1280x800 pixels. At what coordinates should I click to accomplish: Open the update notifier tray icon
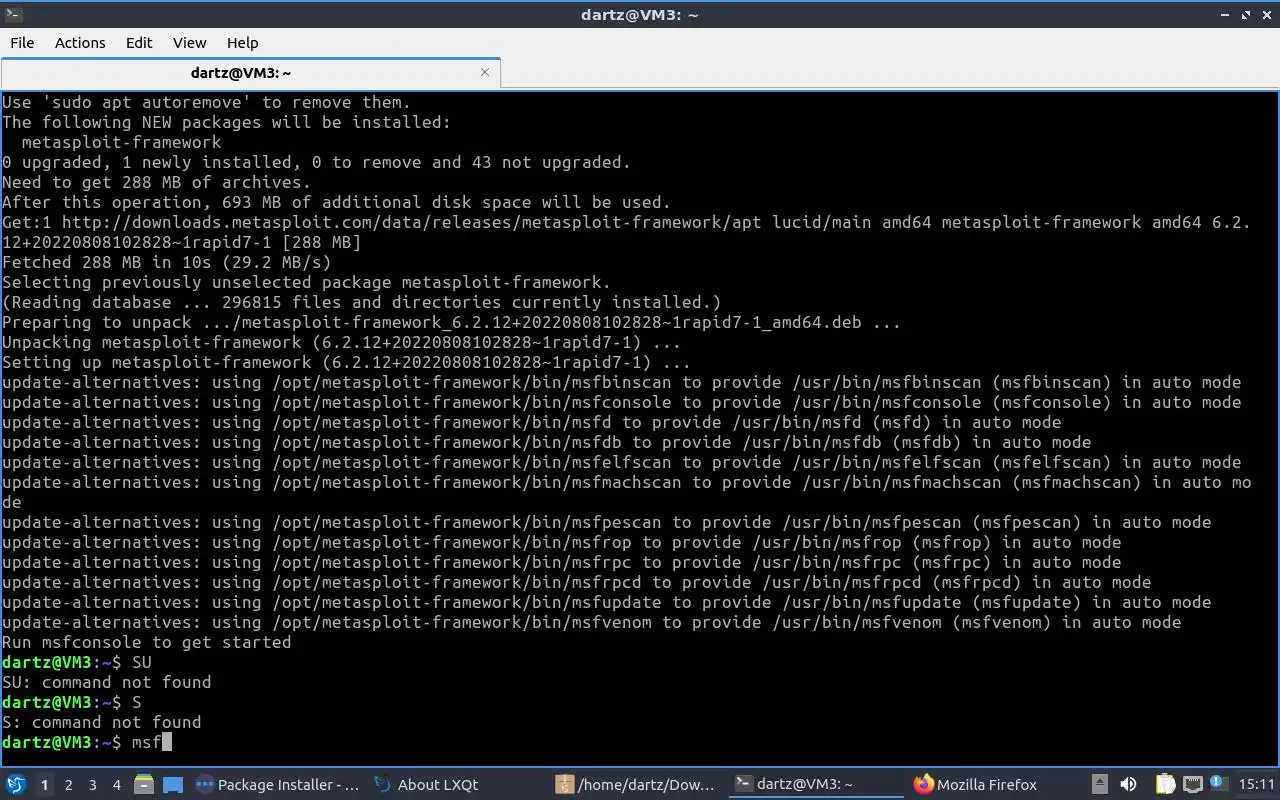pos(1218,785)
